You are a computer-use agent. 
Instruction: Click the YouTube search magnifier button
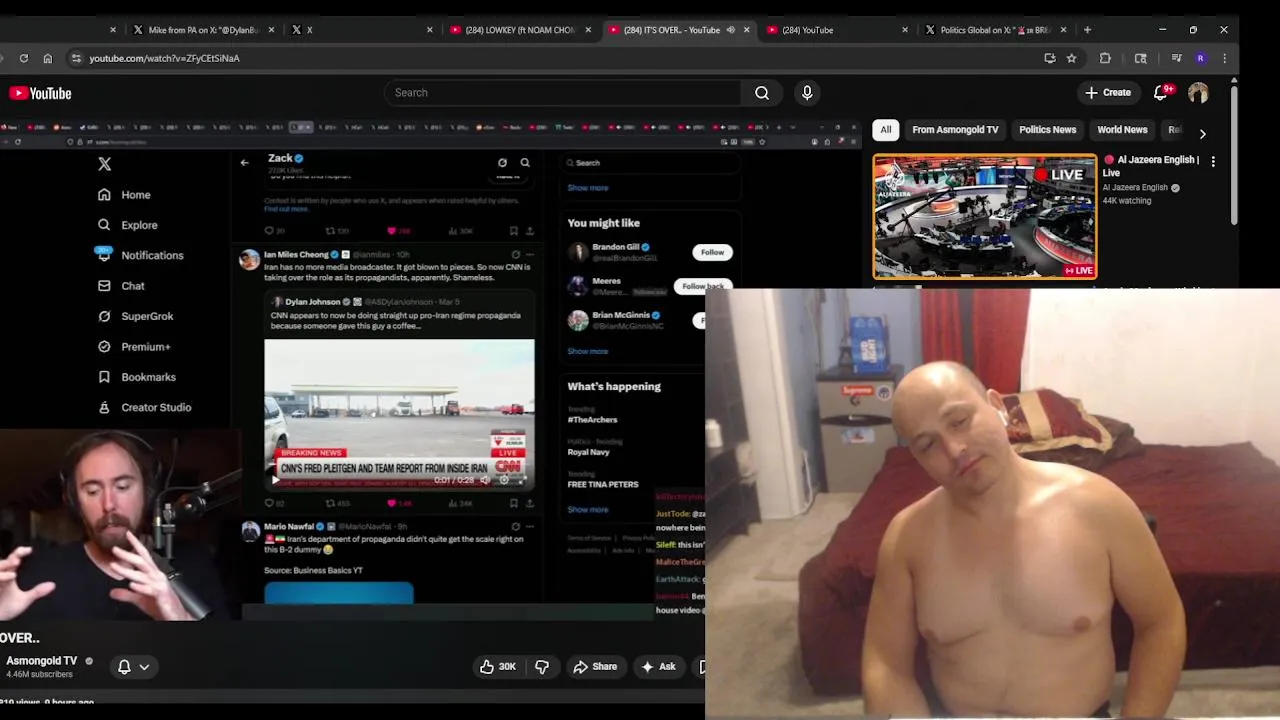pos(762,93)
